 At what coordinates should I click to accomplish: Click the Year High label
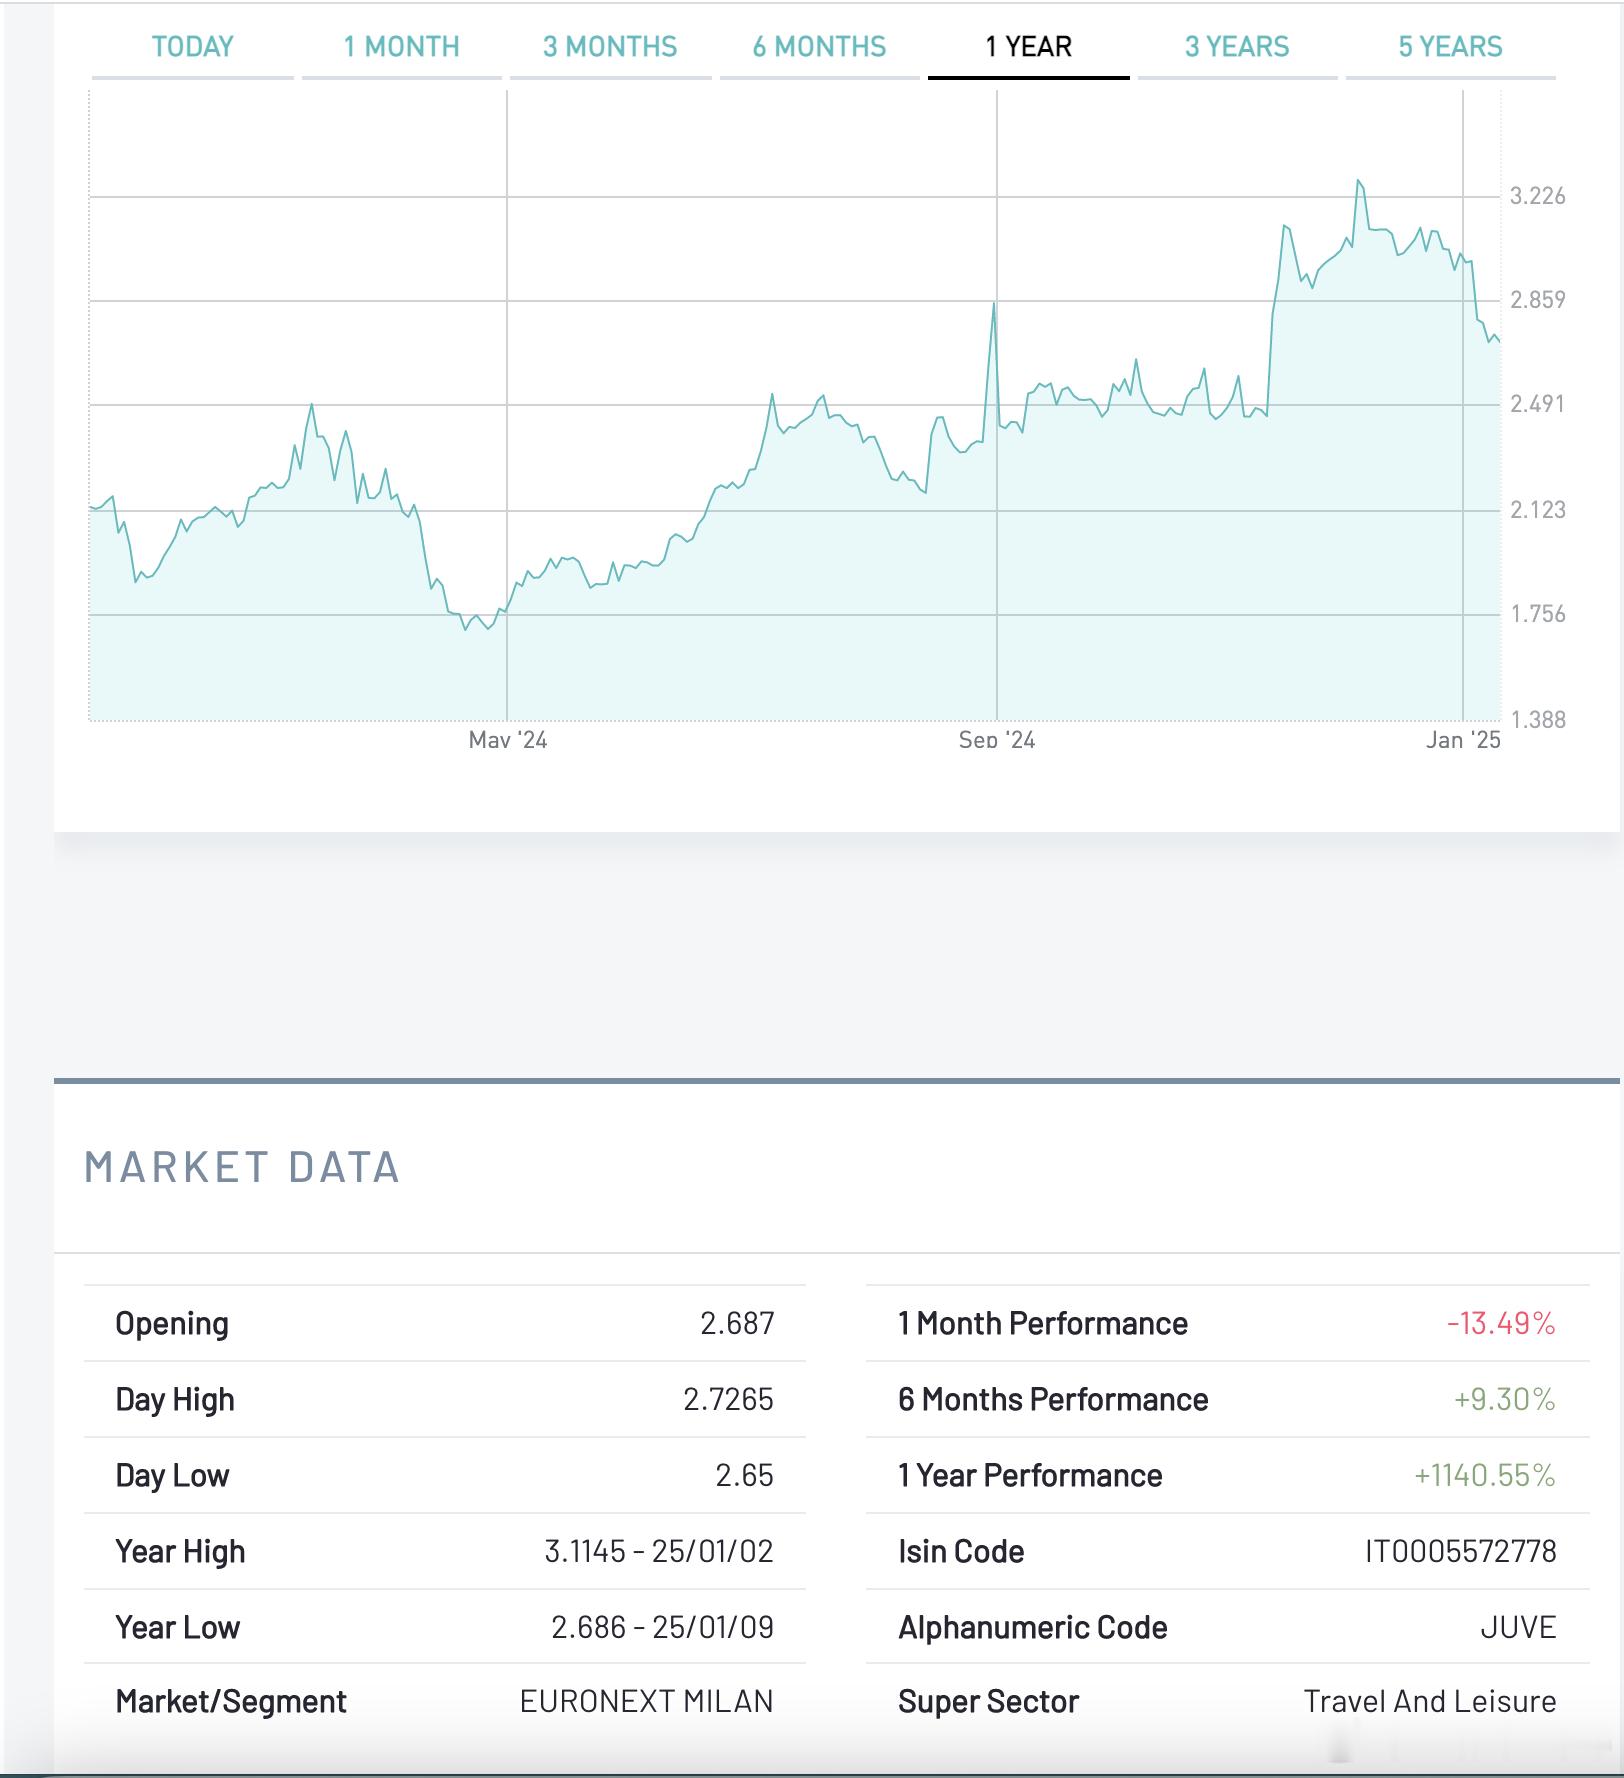point(180,1551)
